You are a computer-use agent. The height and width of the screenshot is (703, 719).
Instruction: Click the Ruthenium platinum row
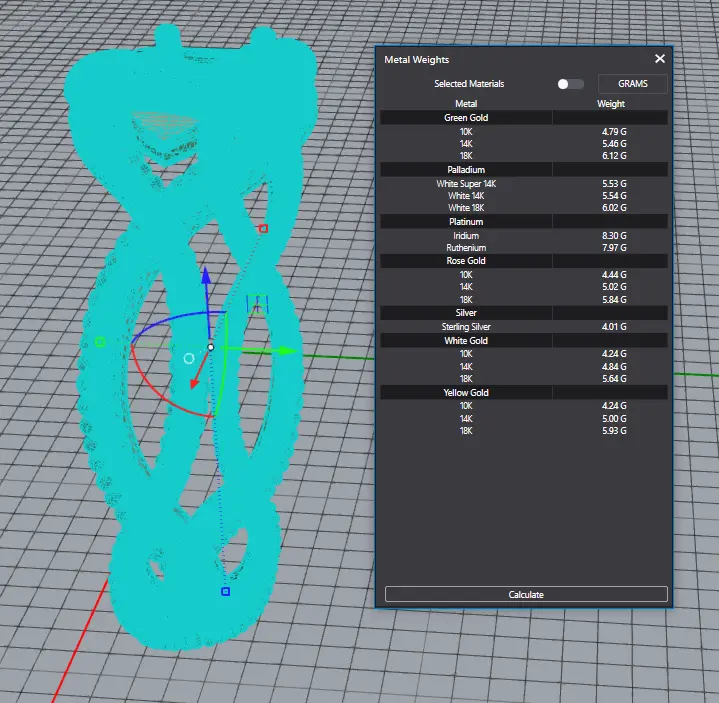[x=524, y=247]
